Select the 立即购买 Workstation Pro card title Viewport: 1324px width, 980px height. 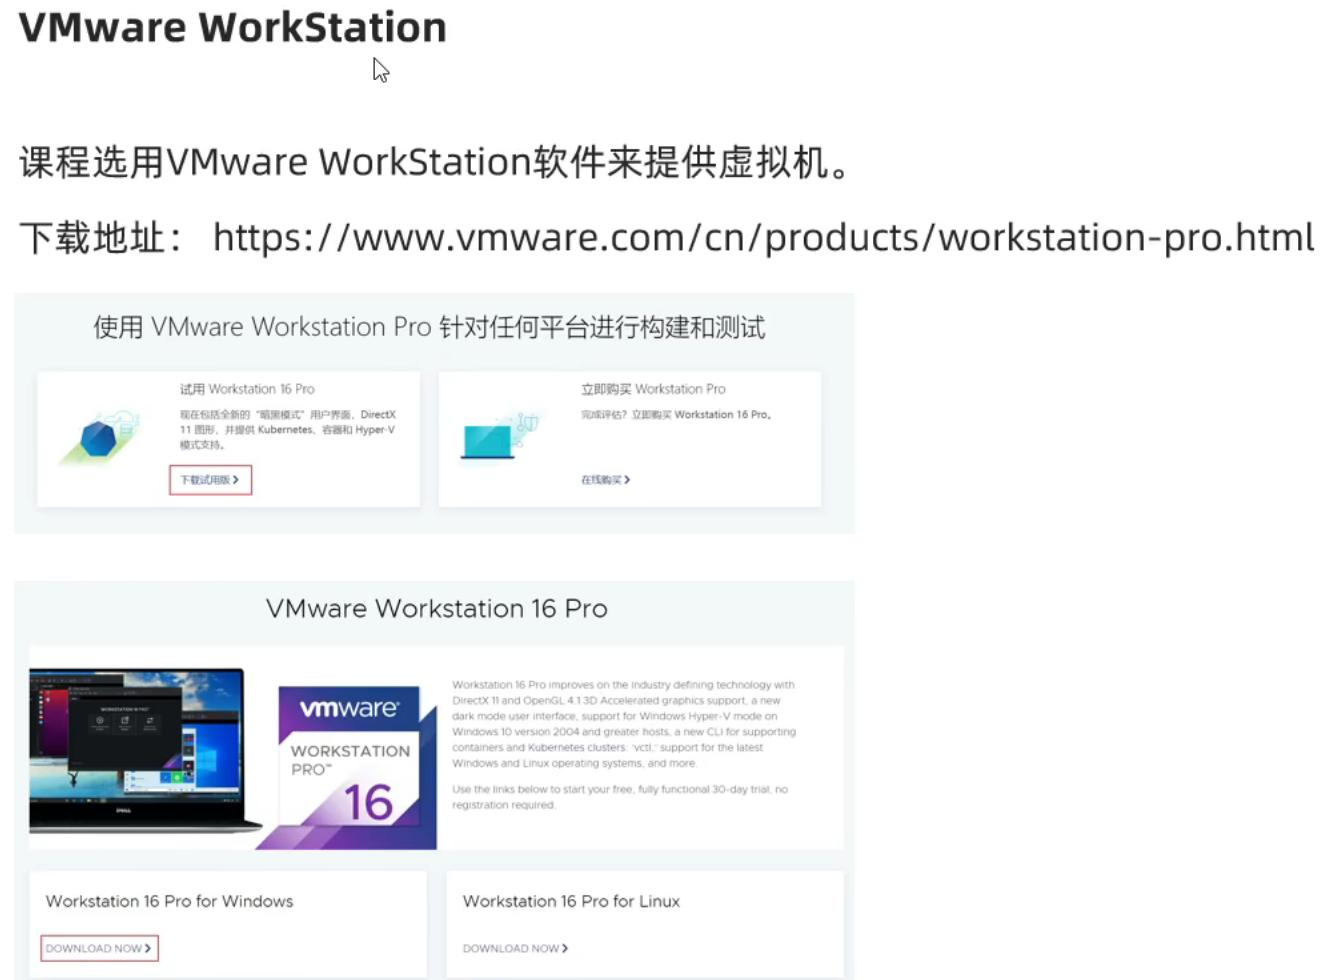pos(653,389)
